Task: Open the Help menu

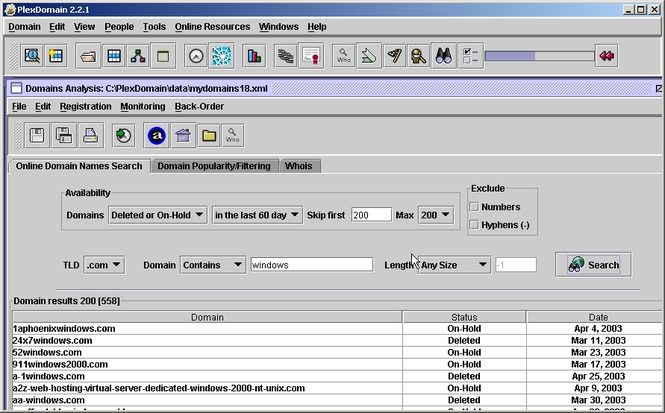Action: [x=317, y=27]
